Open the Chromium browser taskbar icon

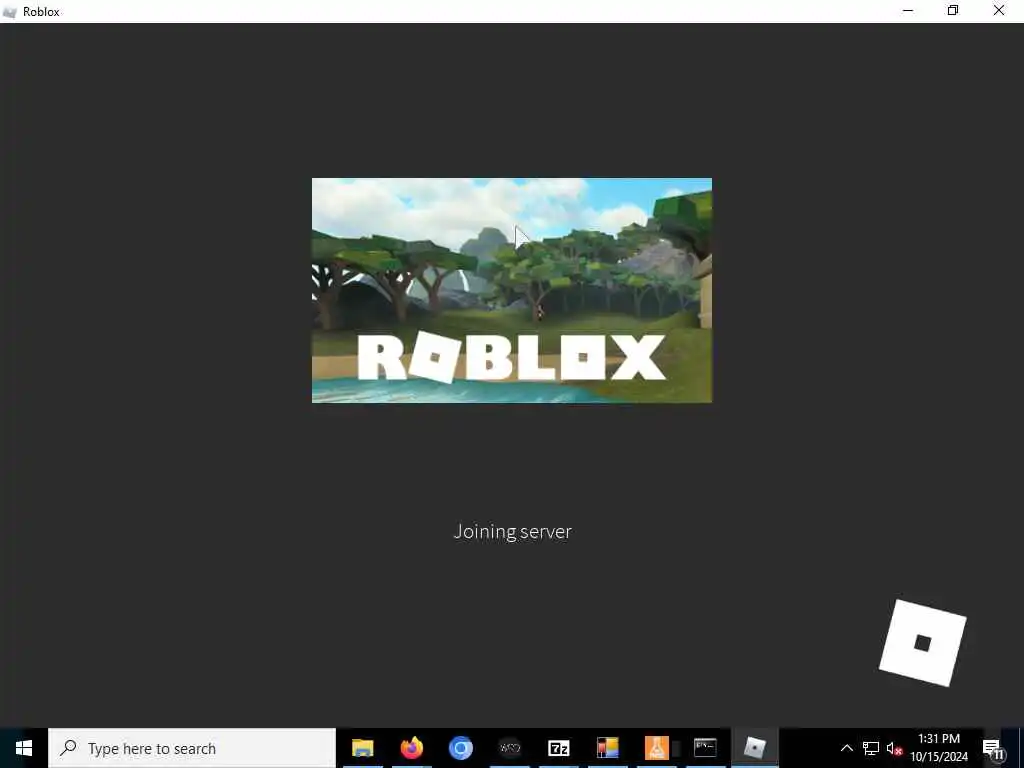click(460, 748)
